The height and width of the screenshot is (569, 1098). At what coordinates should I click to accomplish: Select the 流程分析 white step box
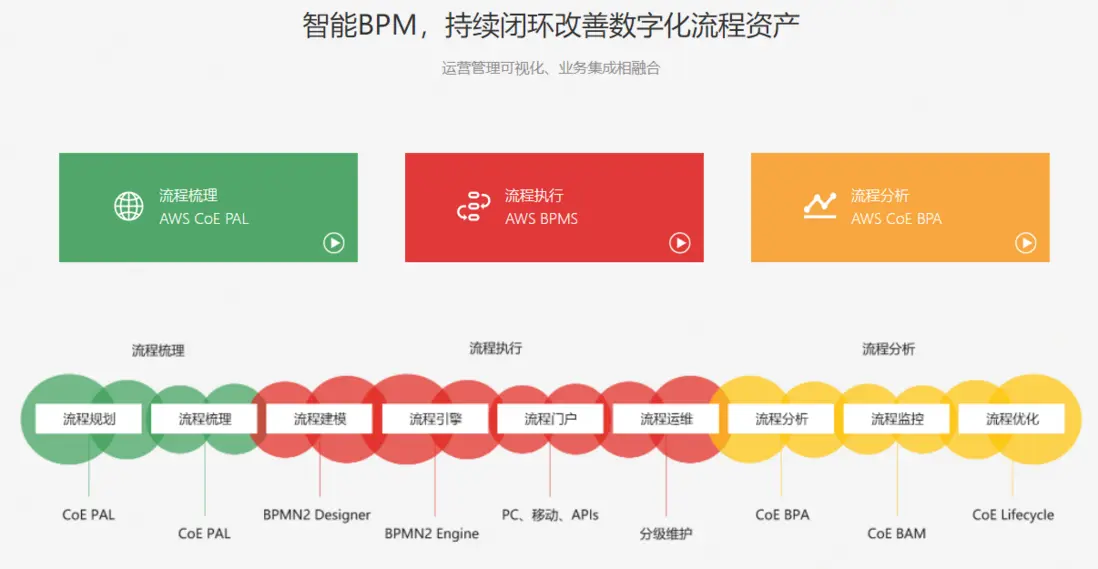781,419
